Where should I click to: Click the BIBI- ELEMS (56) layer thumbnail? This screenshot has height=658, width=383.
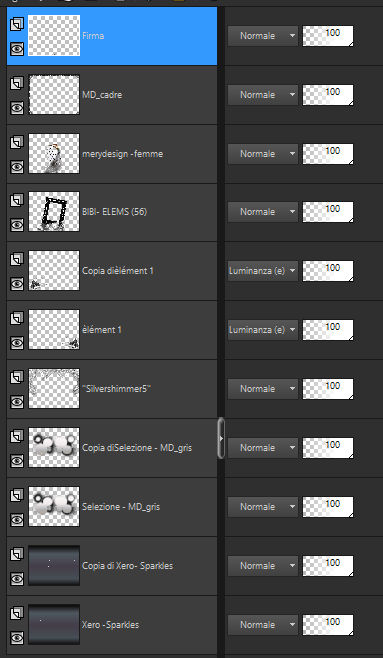click(x=54, y=212)
